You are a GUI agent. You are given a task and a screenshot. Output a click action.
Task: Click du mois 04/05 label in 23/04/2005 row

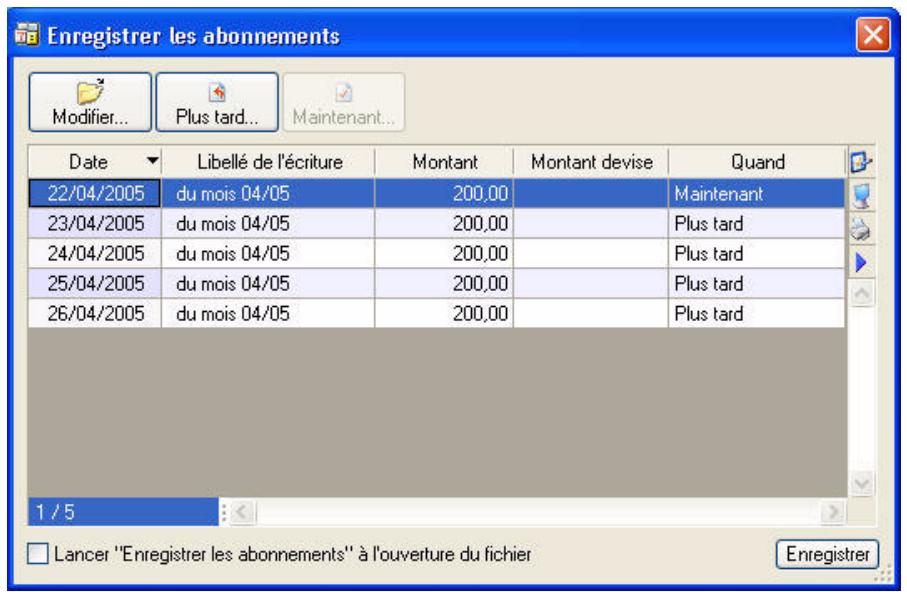click(x=268, y=223)
